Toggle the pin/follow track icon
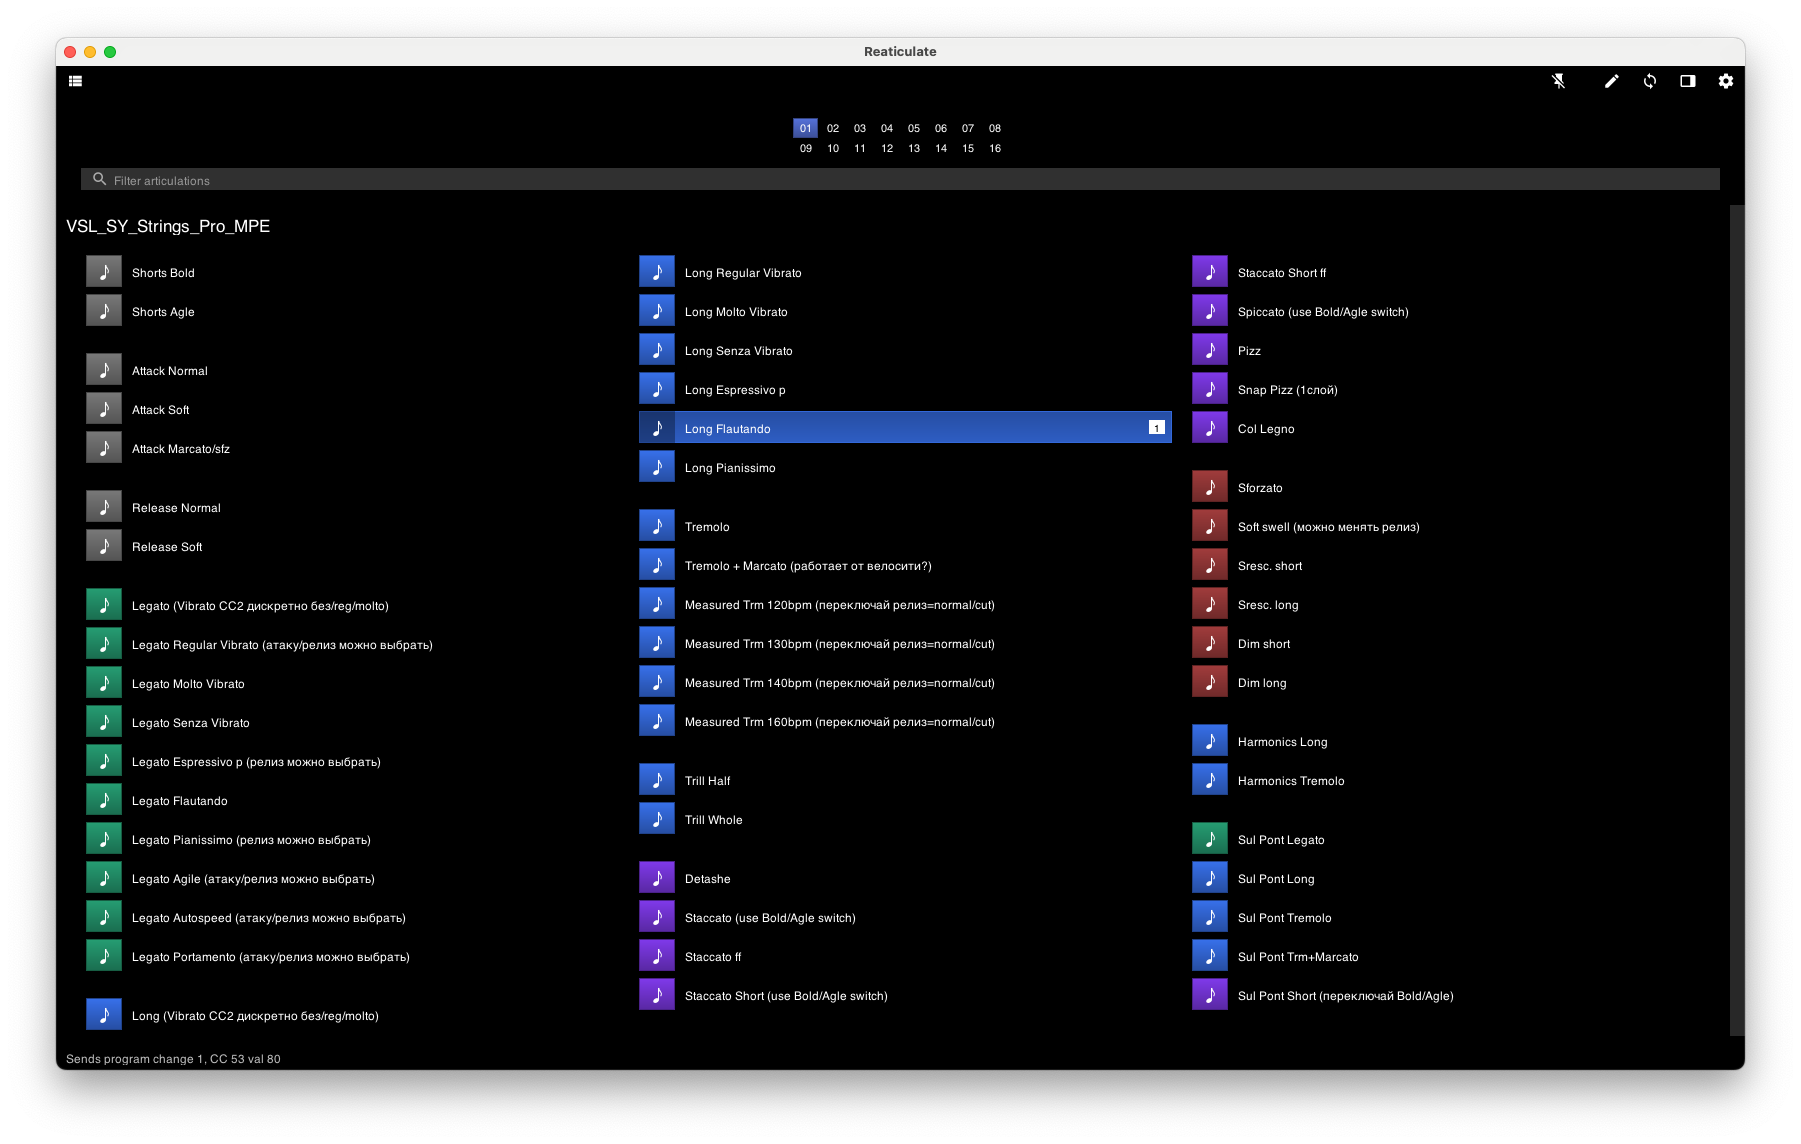This screenshot has height=1144, width=1801. [x=1558, y=81]
